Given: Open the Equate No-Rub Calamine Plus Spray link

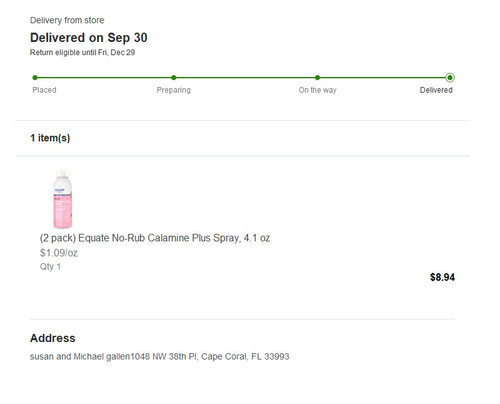Looking at the screenshot, I should click(155, 238).
